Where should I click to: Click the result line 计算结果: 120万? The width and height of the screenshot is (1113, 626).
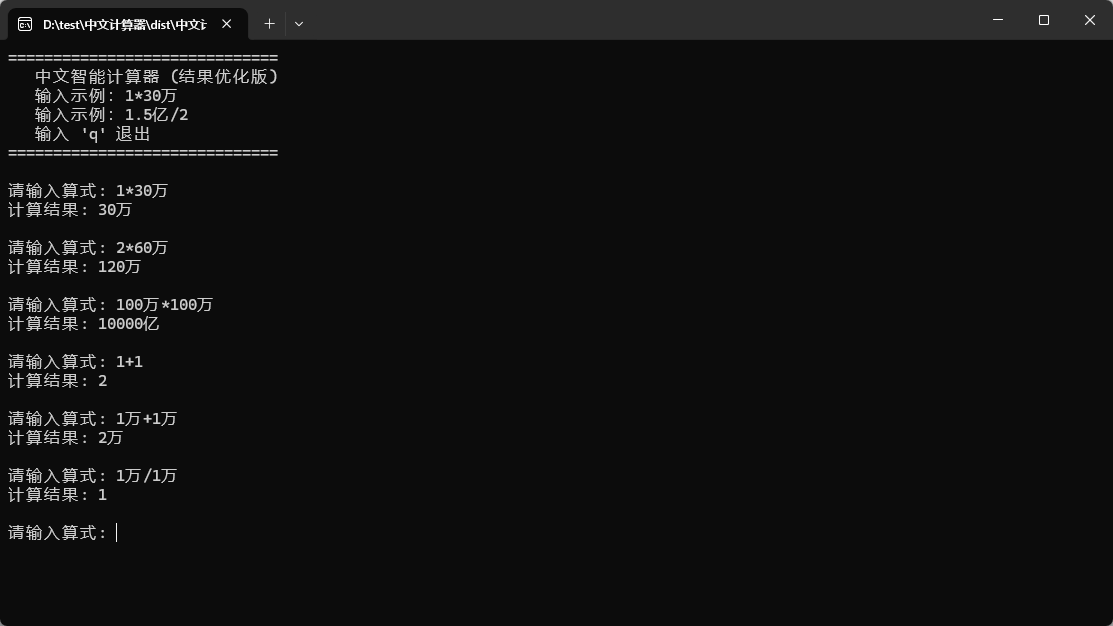[74, 267]
